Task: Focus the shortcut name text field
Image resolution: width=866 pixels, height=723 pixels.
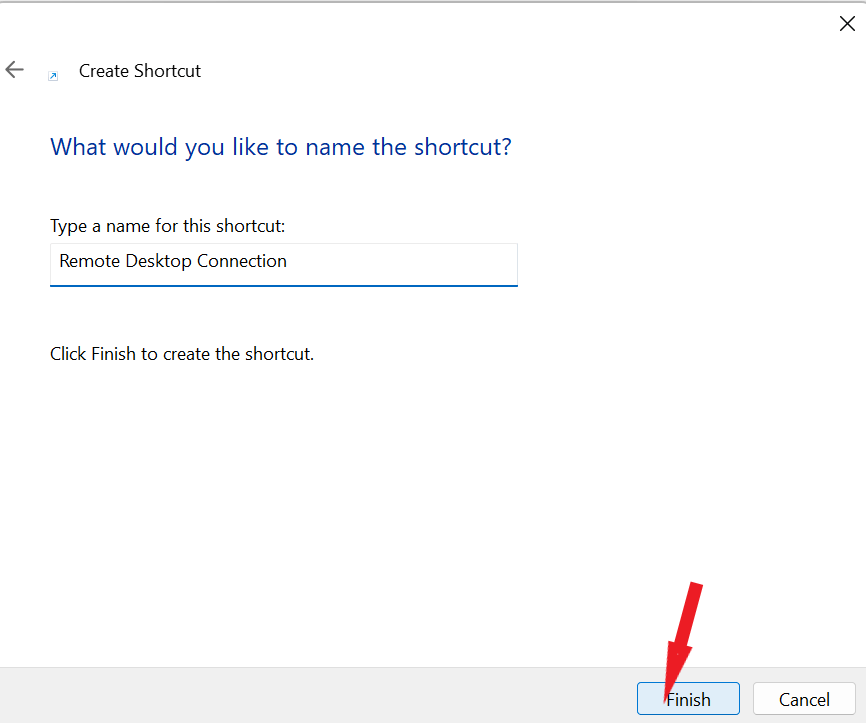Action: (283, 262)
